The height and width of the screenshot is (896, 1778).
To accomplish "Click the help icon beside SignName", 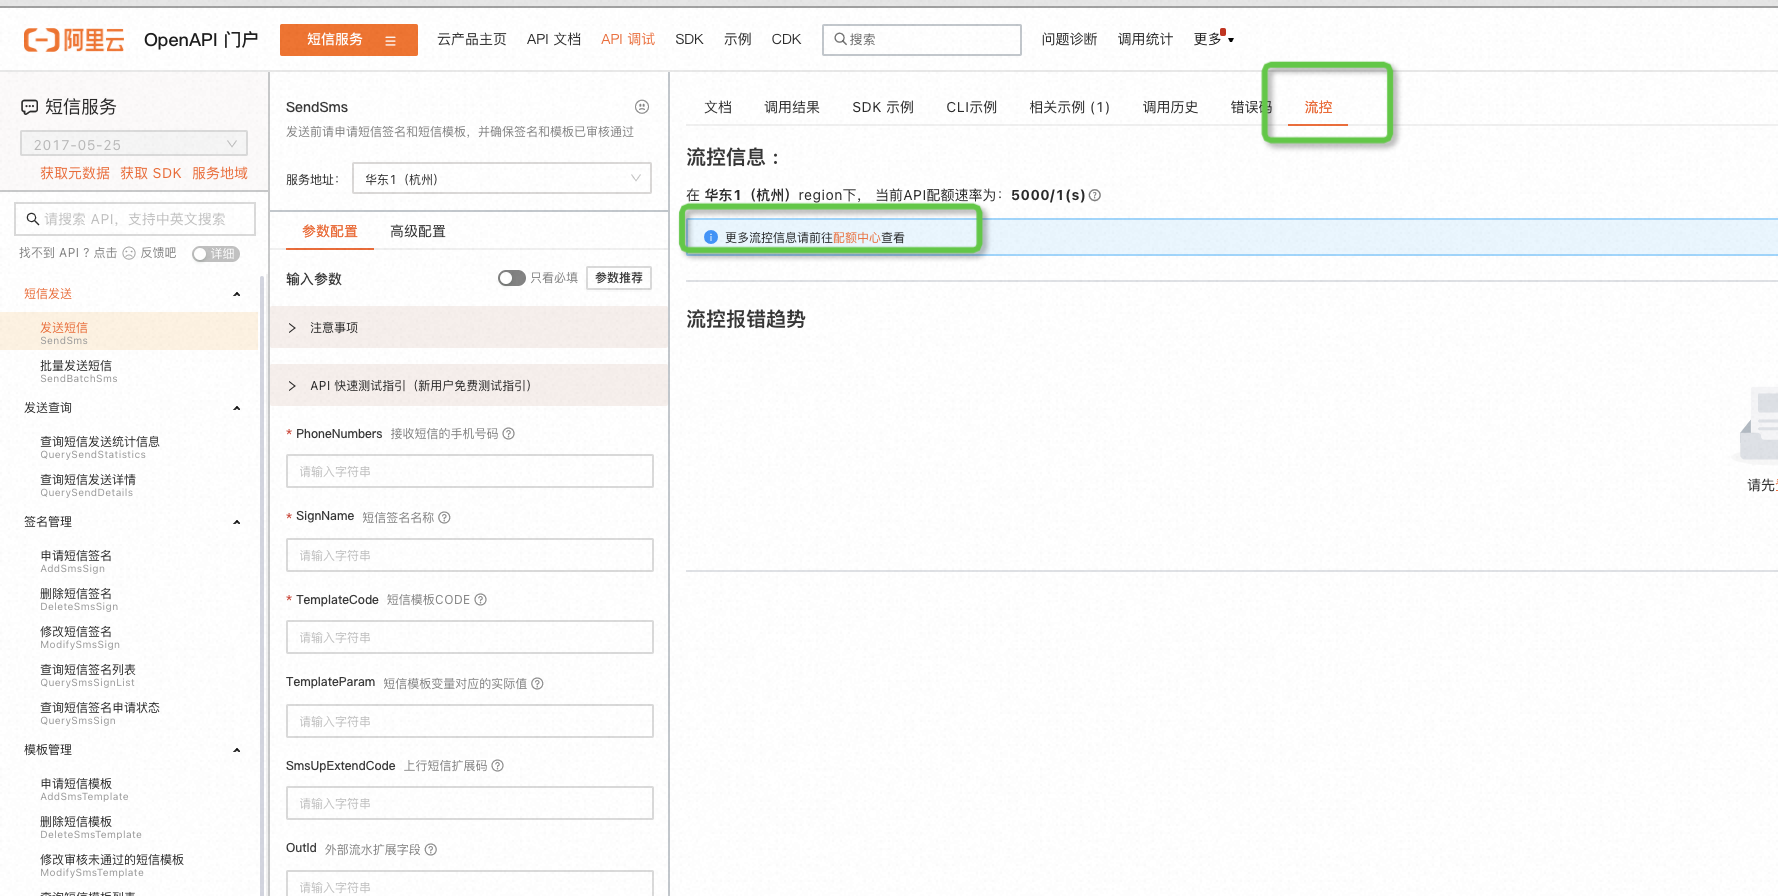I will coord(445,517).
